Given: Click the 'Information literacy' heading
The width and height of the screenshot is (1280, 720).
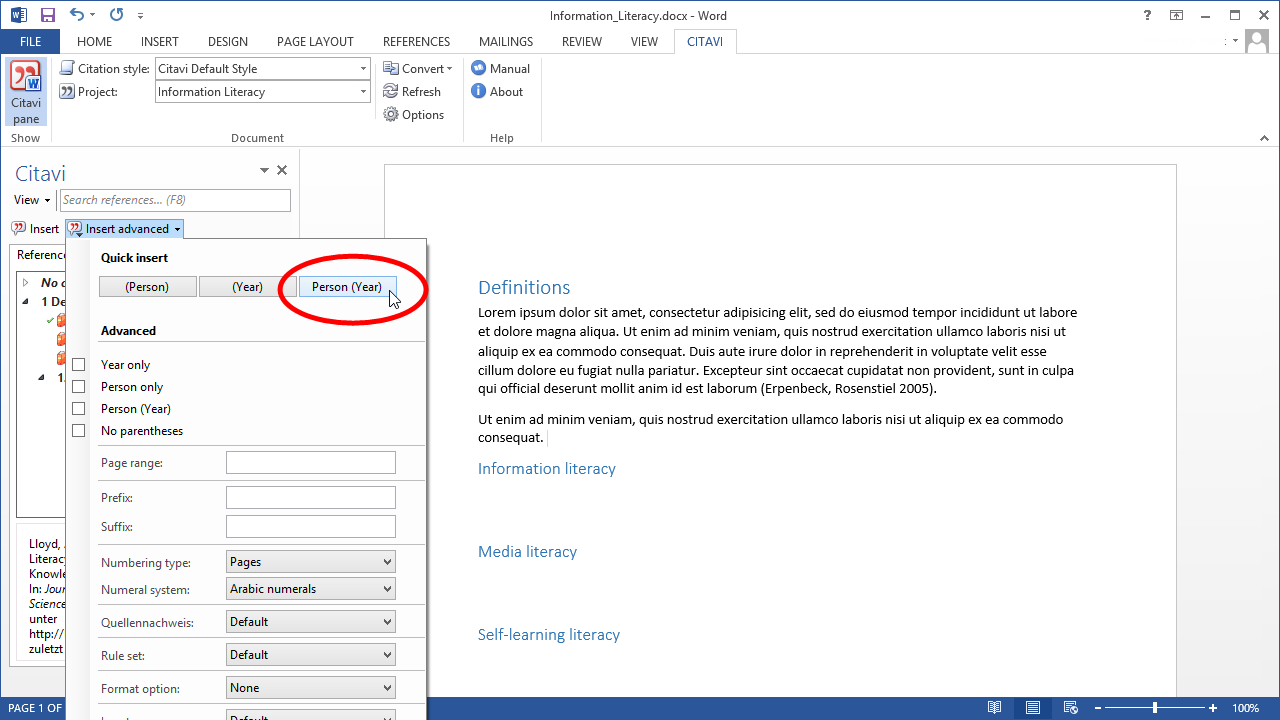Looking at the screenshot, I should coord(547,468).
